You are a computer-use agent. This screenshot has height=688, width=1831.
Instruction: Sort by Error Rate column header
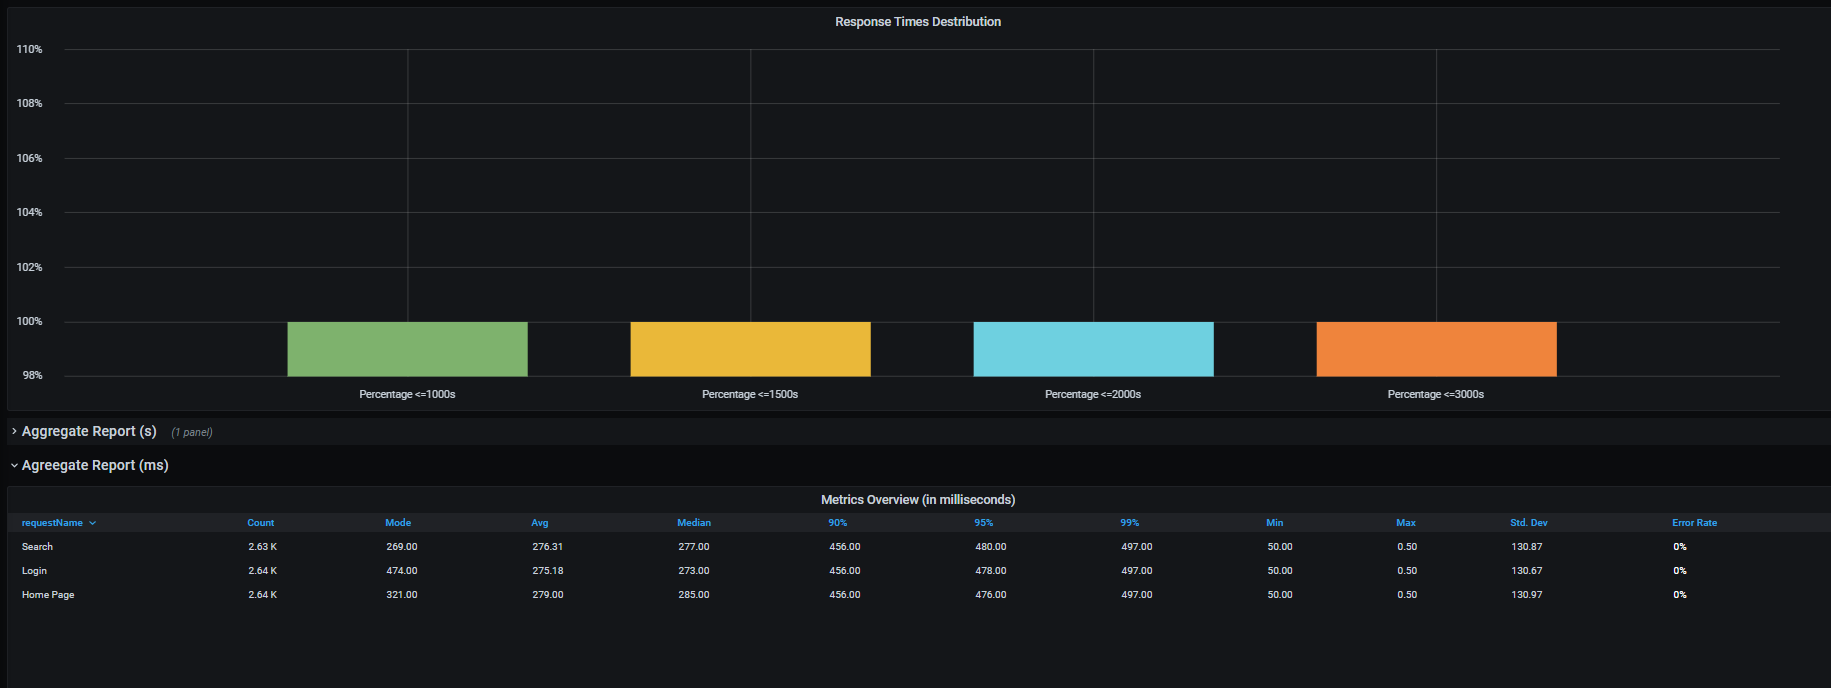click(x=1695, y=523)
